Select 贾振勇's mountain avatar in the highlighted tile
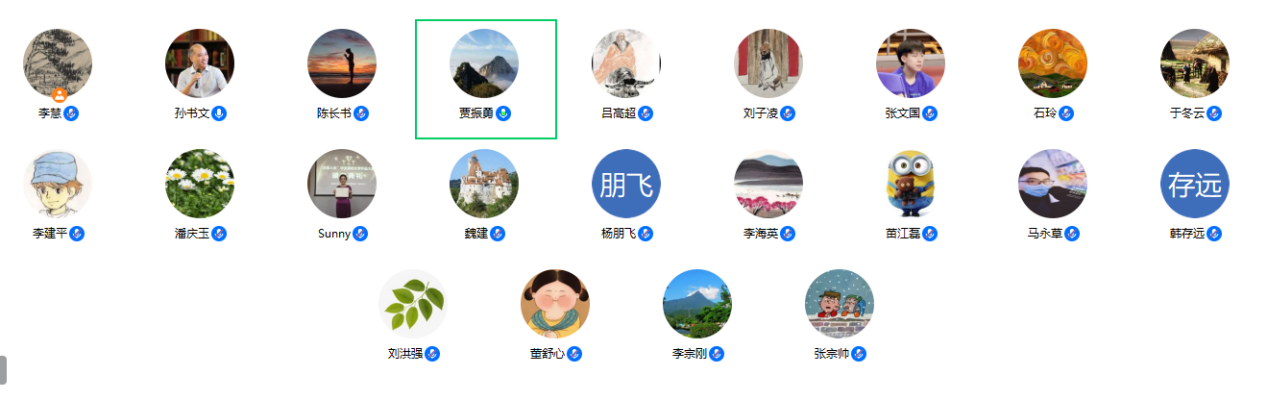 point(484,63)
